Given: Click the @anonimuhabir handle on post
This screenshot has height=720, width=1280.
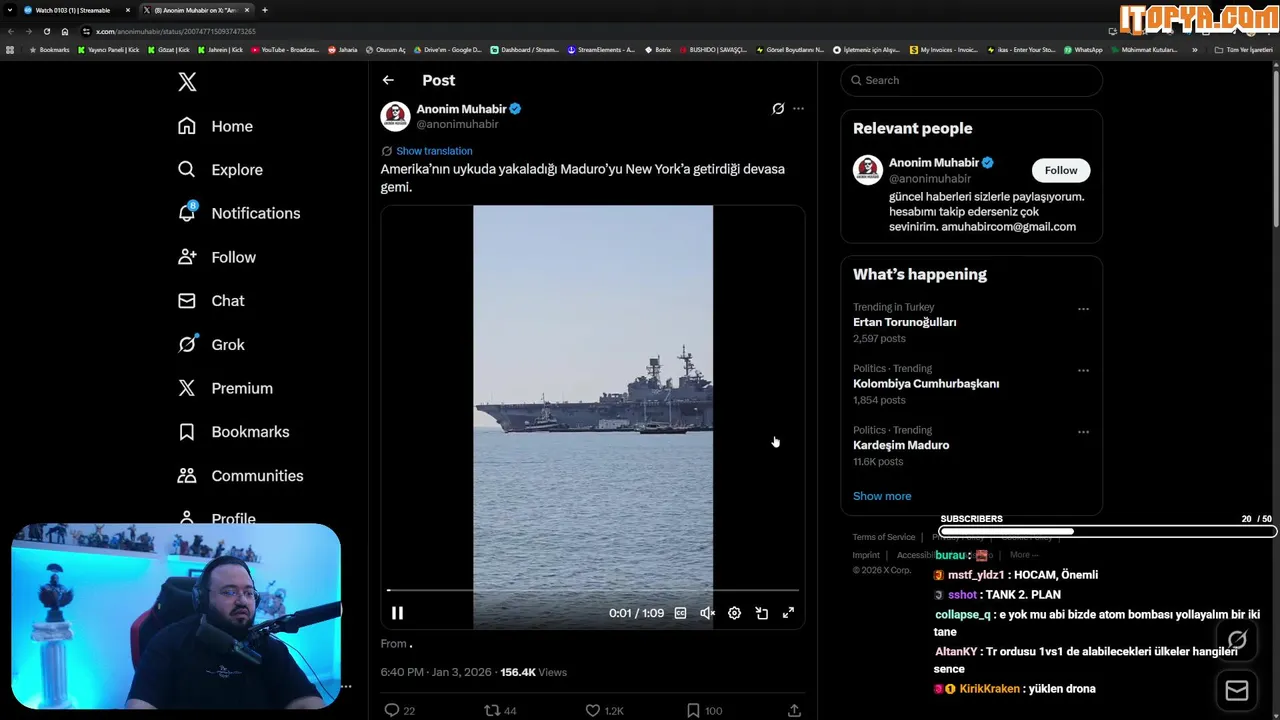Looking at the screenshot, I should pyautogui.click(x=457, y=124).
